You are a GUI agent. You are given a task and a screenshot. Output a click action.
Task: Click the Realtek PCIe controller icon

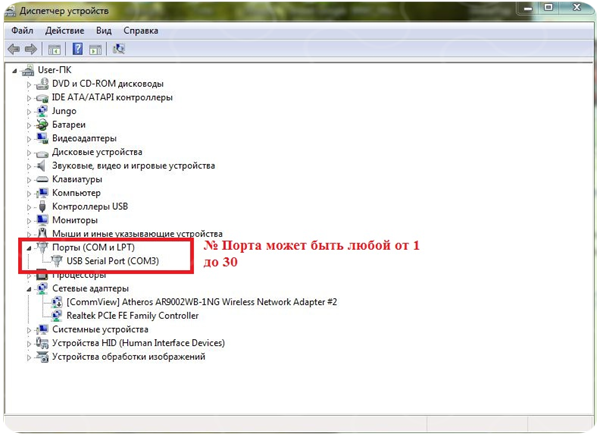point(57,316)
